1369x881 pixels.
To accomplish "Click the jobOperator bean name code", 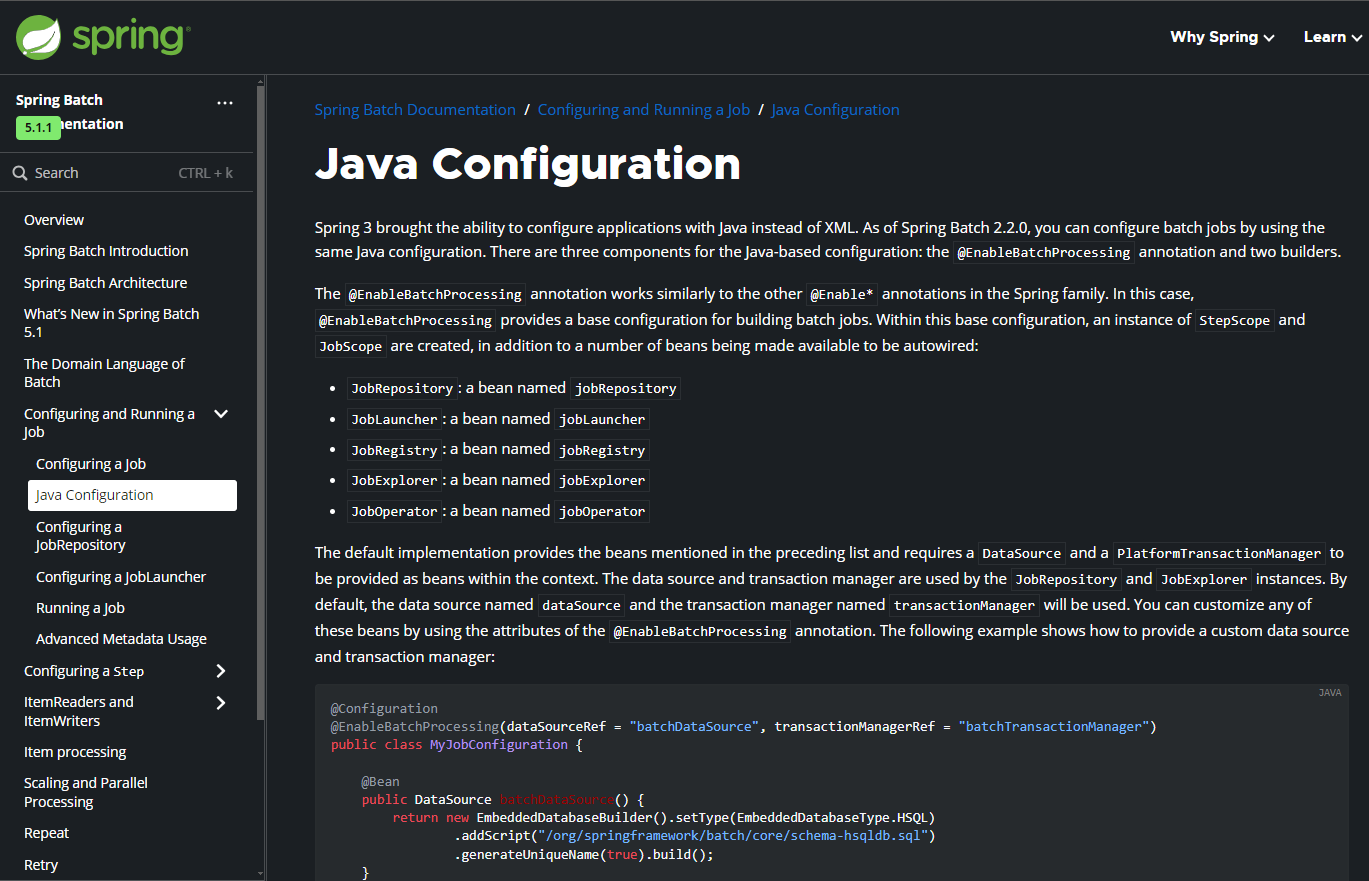I will (x=602, y=512).
